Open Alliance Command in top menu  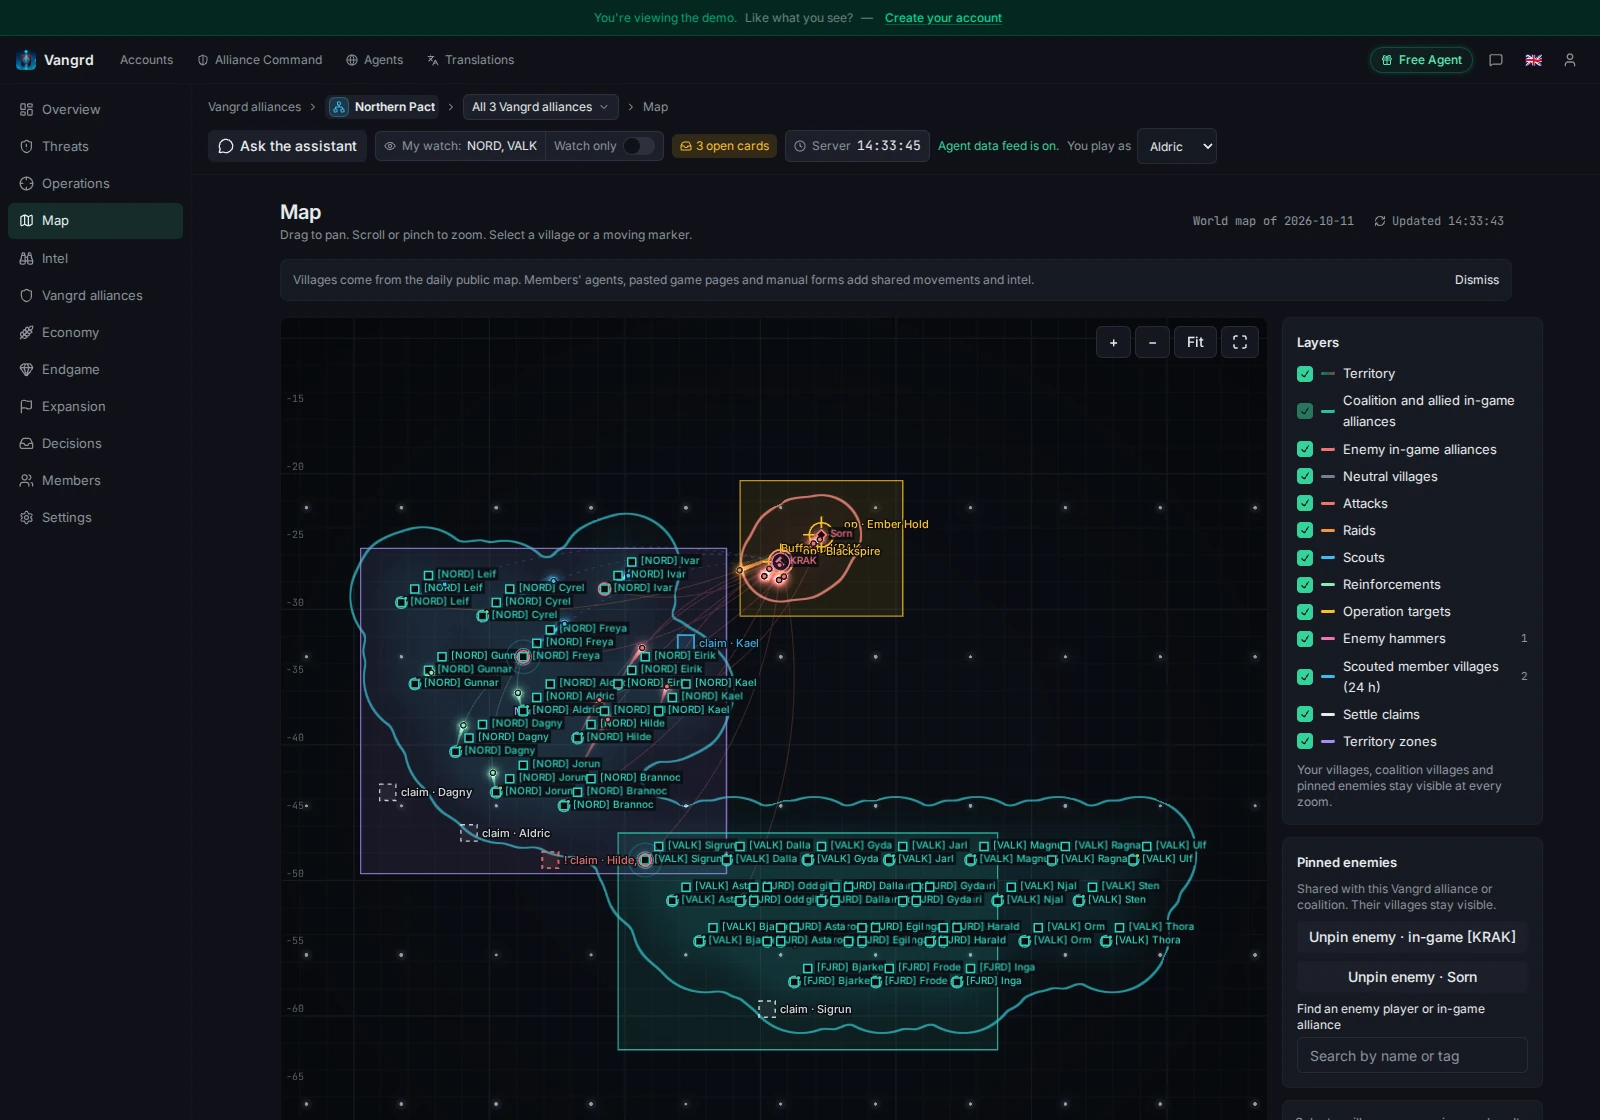click(260, 60)
